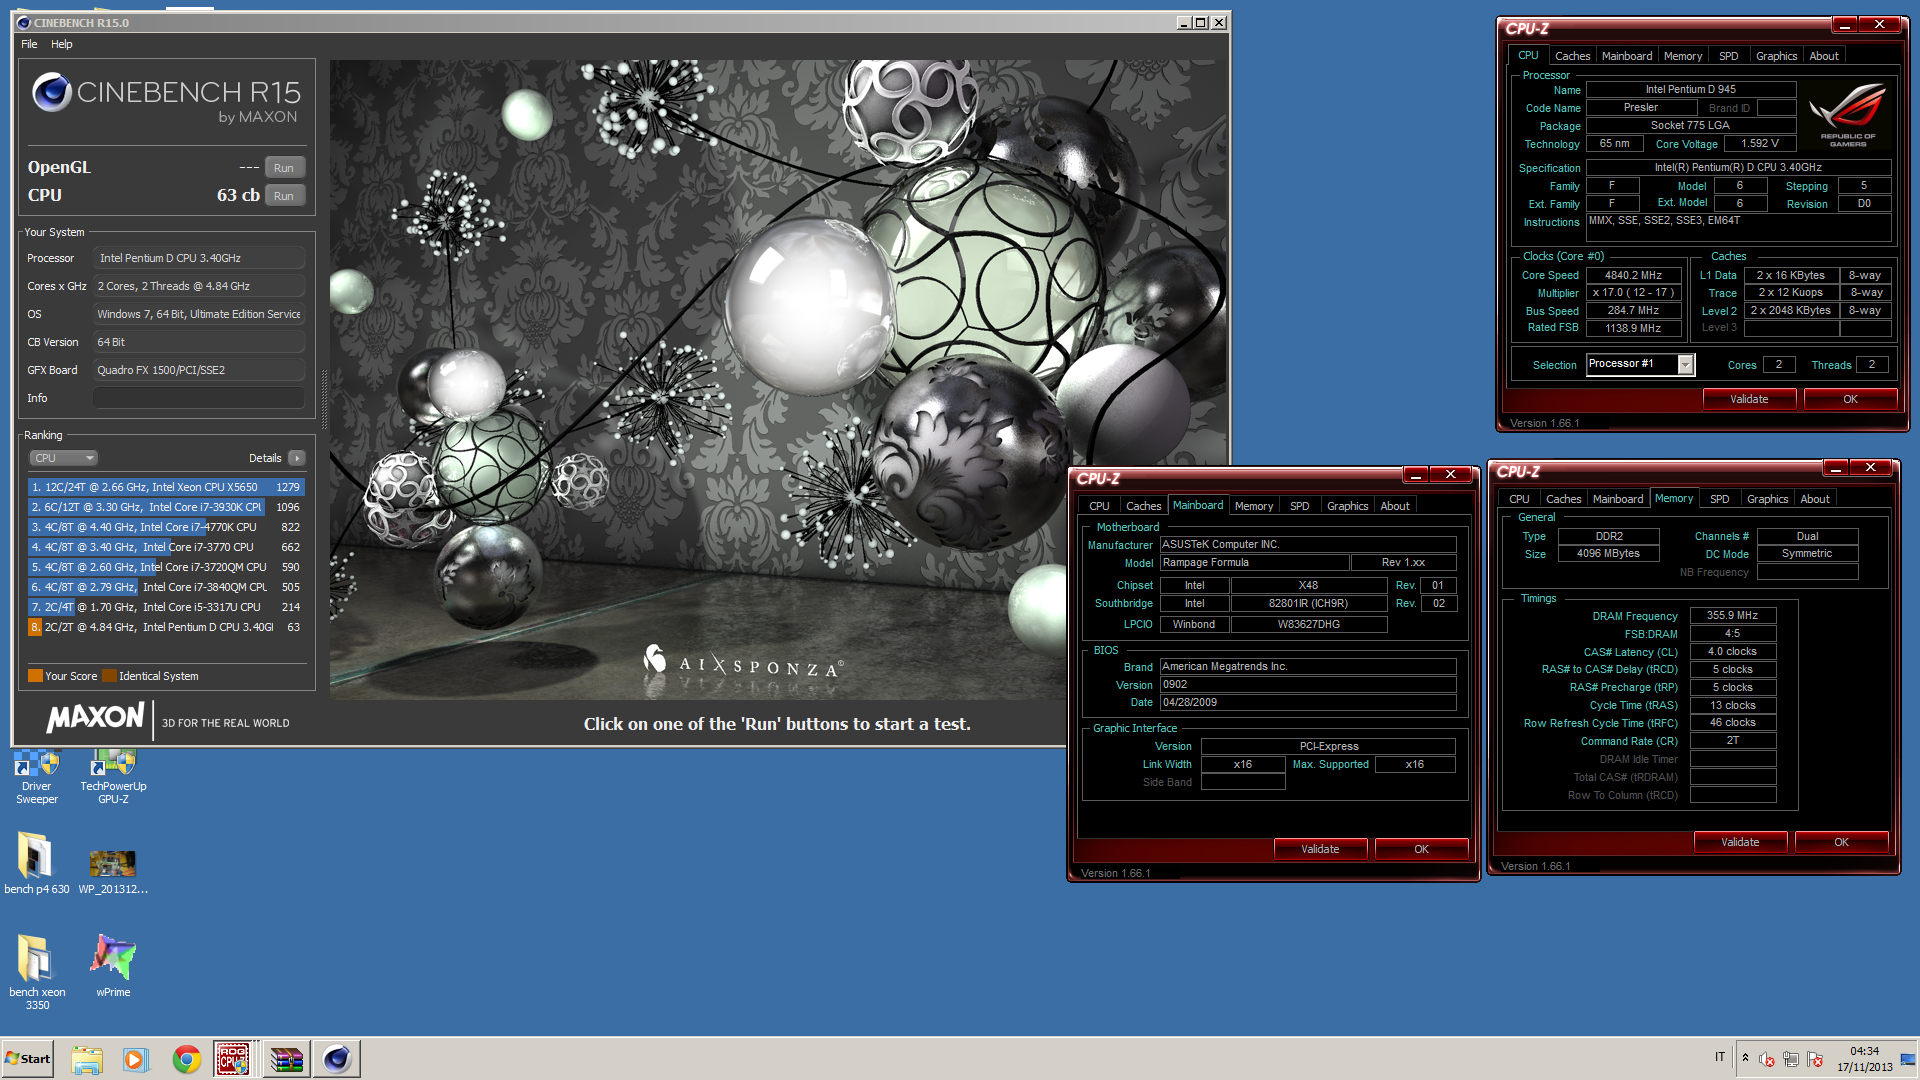Click the Details label in Ranking
Viewport: 1920px width, 1080px height.
pyautogui.click(x=265, y=458)
